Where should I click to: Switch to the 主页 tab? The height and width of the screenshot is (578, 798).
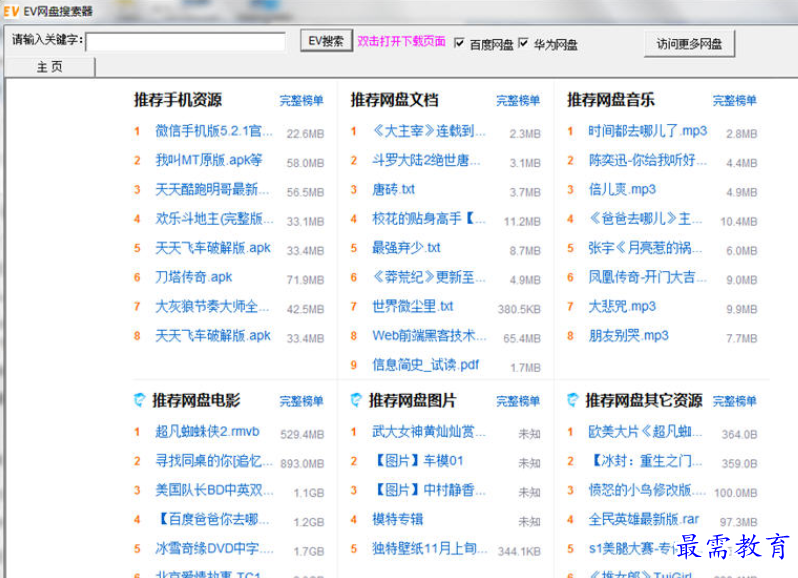click(x=49, y=67)
